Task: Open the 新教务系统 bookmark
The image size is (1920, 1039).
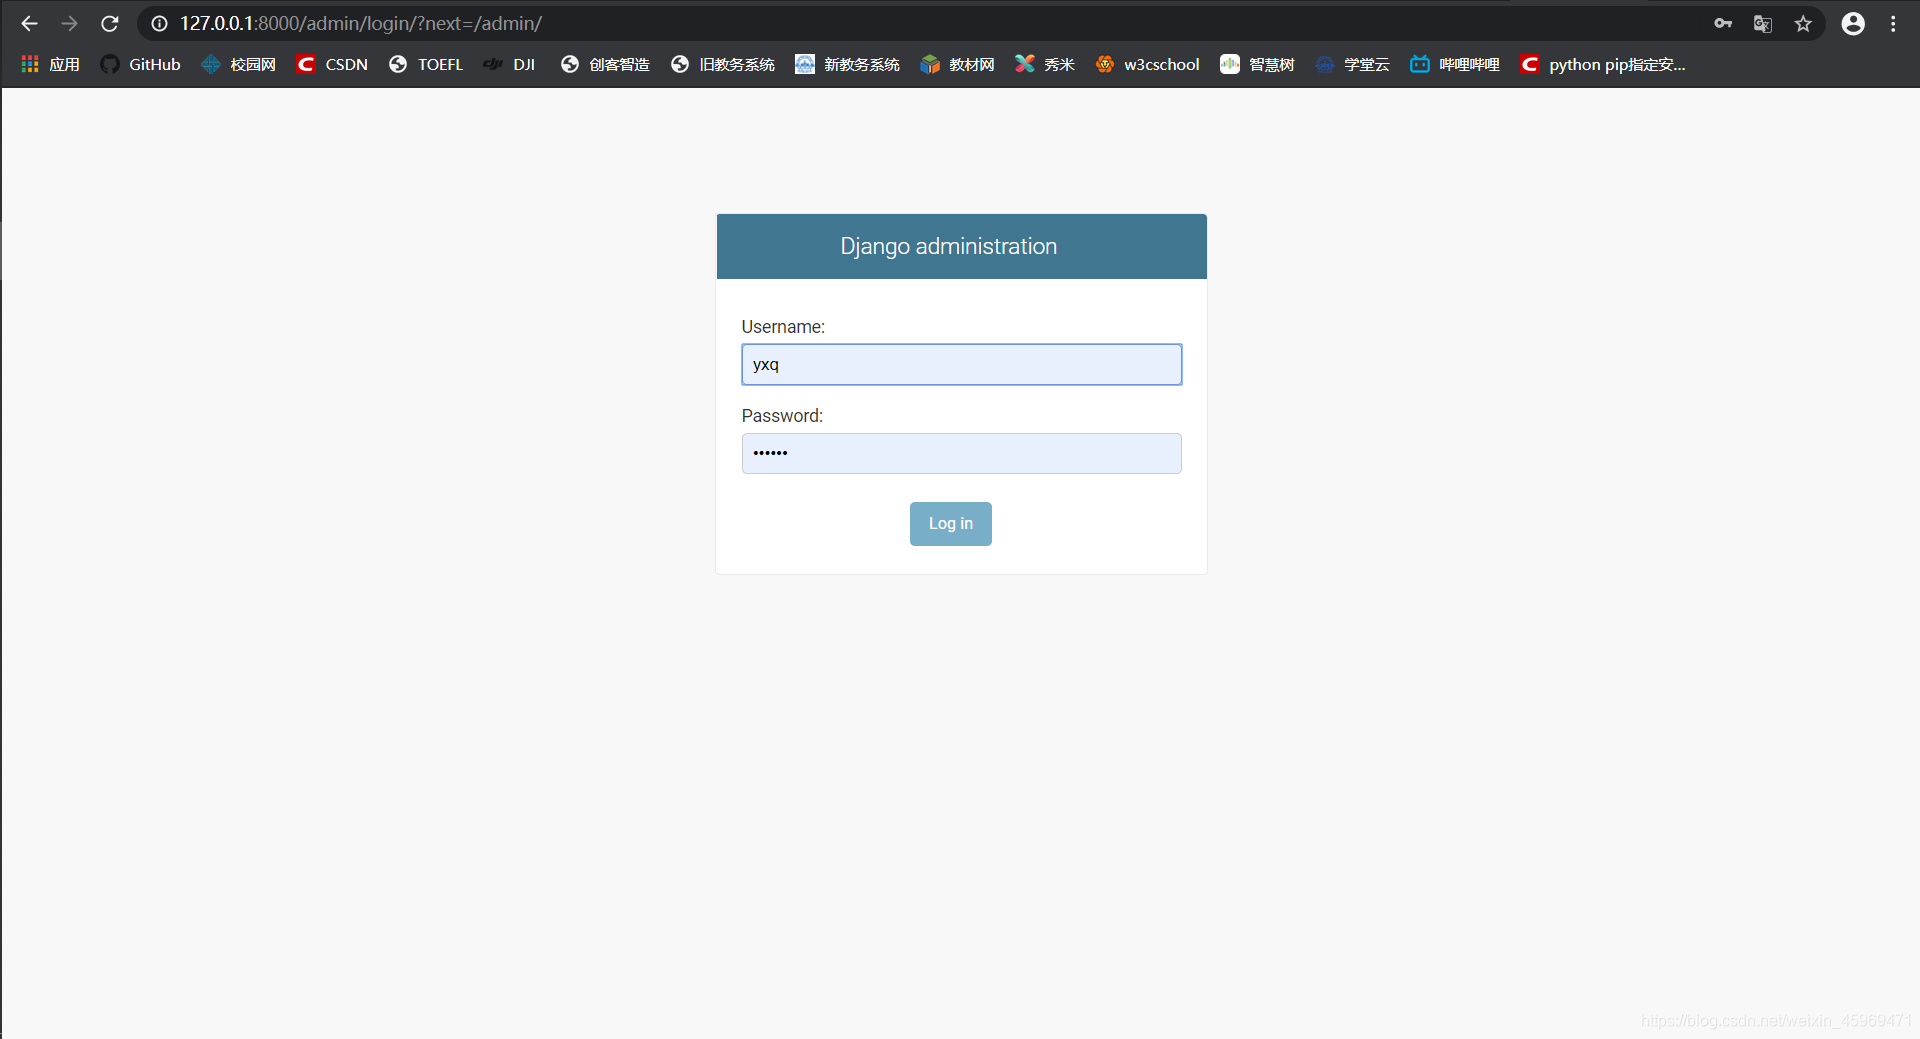Action: click(847, 64)
